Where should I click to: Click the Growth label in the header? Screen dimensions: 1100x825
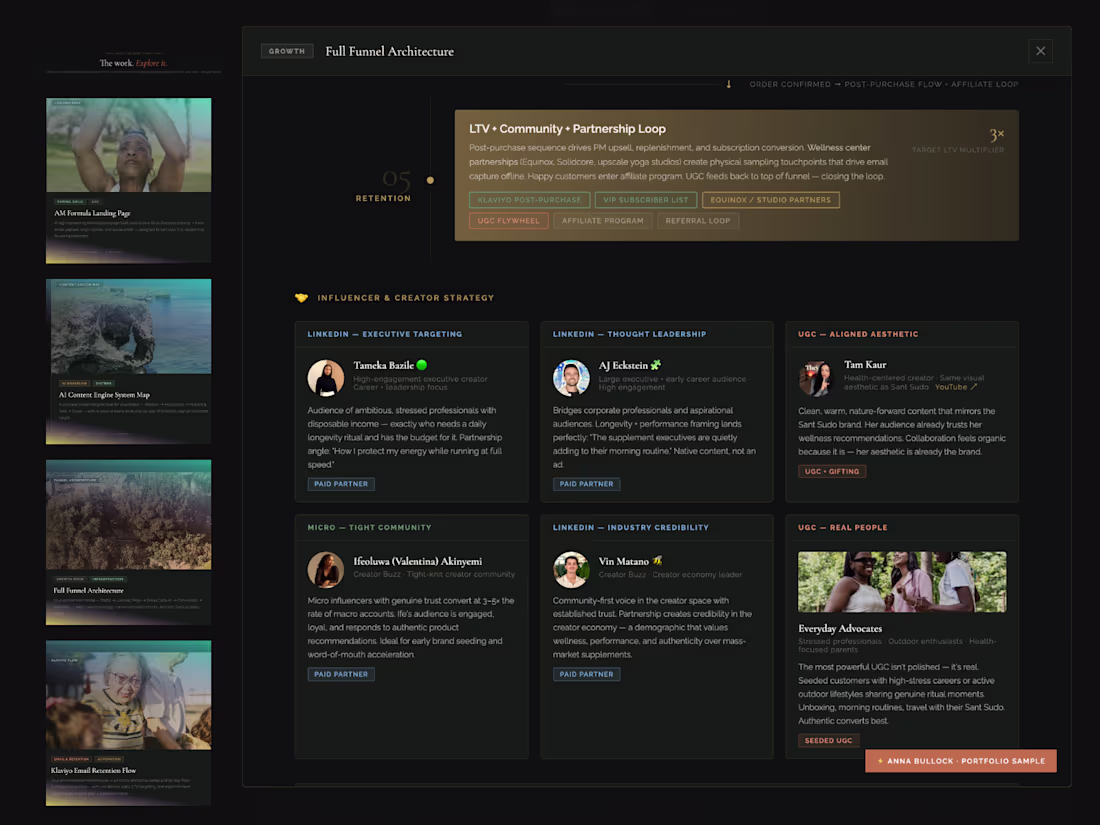click(287, 51)
